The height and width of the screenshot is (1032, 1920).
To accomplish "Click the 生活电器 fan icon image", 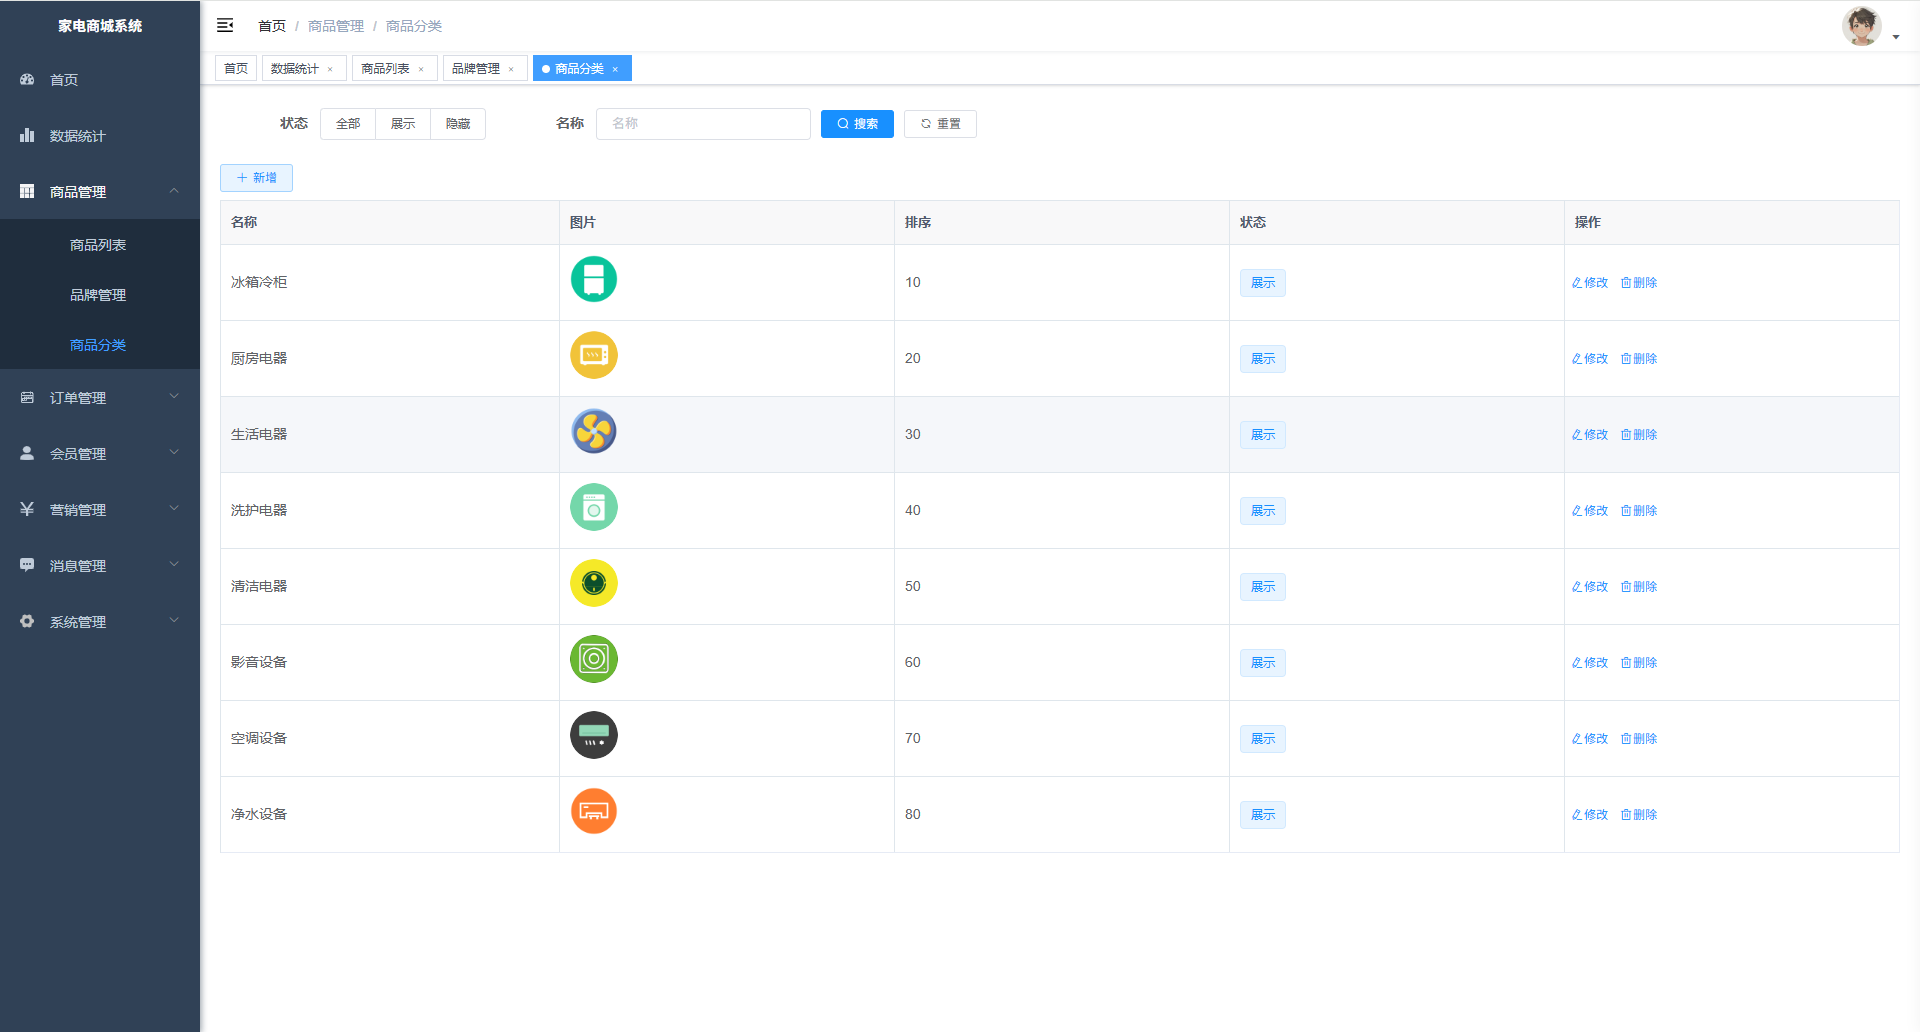I will pyautogui.click(x=593, y=432).
